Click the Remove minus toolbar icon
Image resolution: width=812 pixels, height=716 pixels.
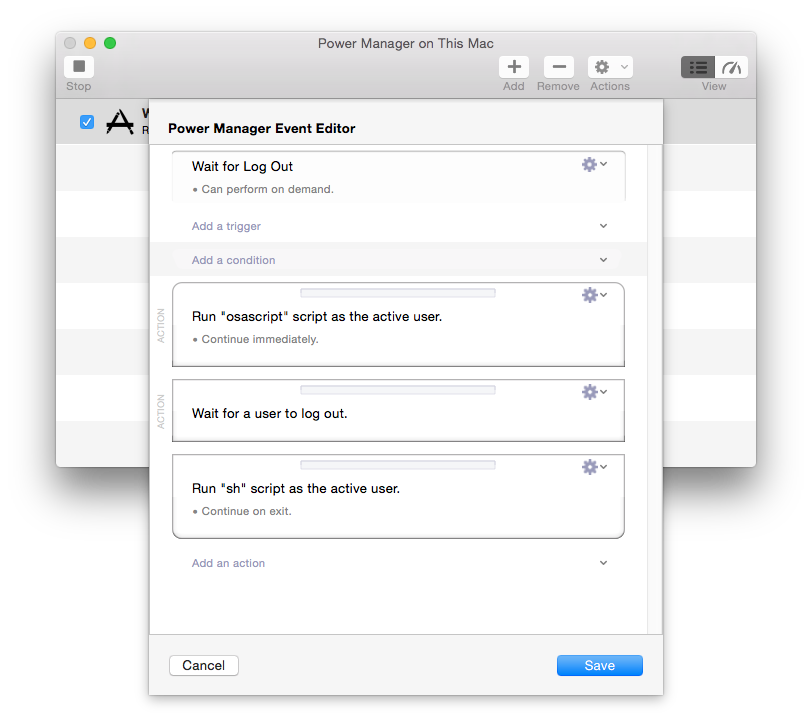click(x=559, y=67)
